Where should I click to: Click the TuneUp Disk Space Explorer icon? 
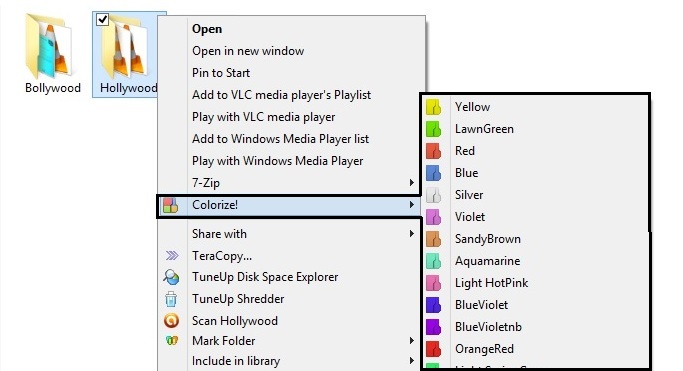pos(171,277)
